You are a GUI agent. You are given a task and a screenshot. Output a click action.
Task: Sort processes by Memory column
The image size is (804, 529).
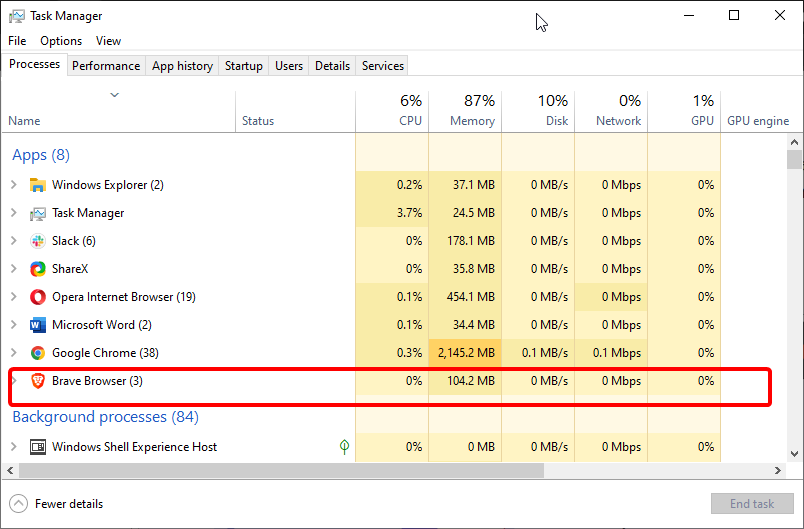pyautogui.click(x=465, y=111)
